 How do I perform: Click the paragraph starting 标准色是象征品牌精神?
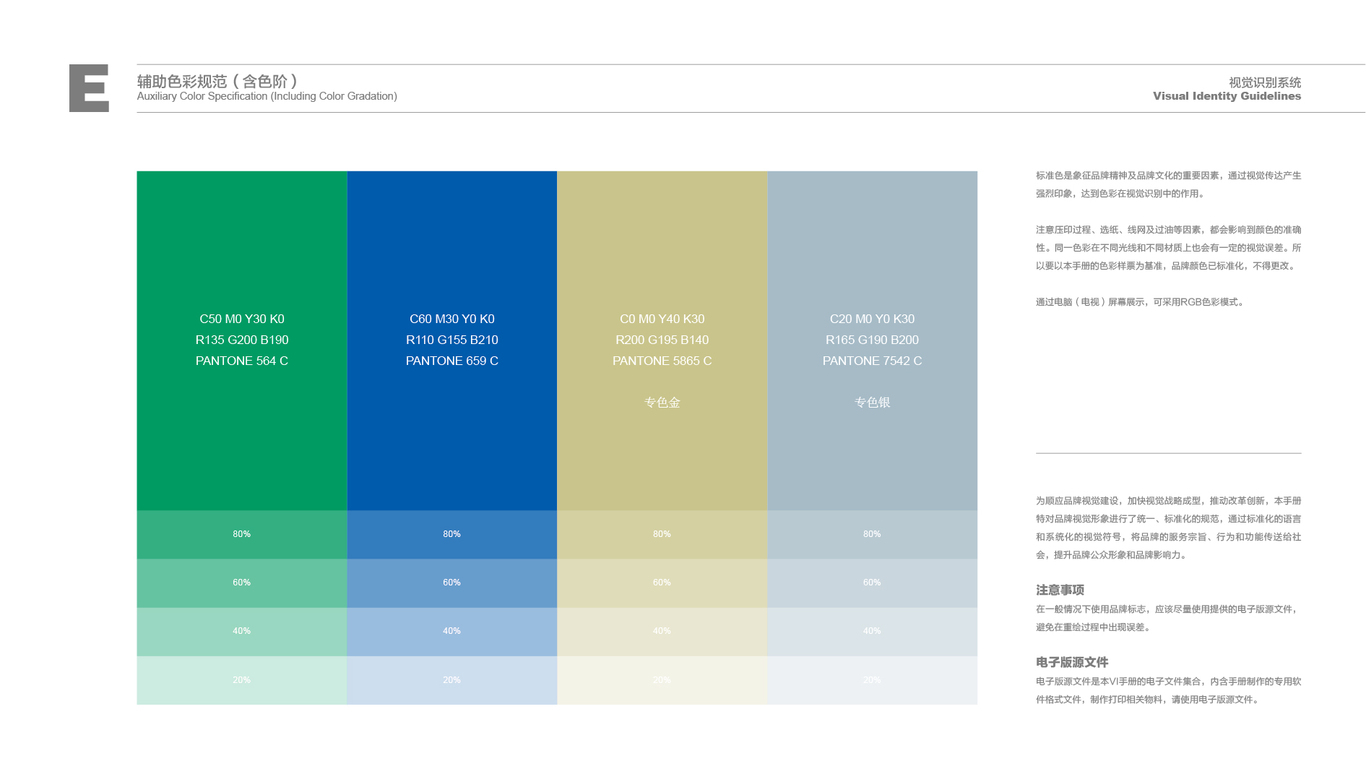1169,185
